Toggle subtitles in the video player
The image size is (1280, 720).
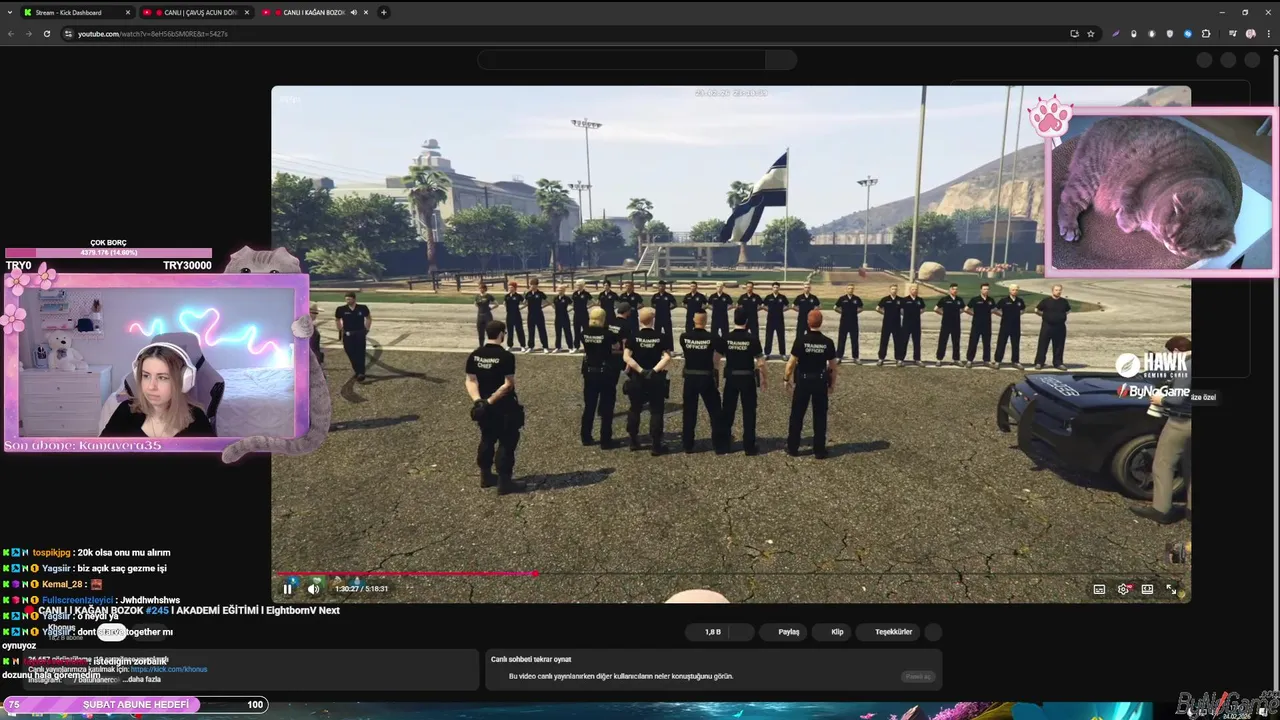click(1099, 590)
